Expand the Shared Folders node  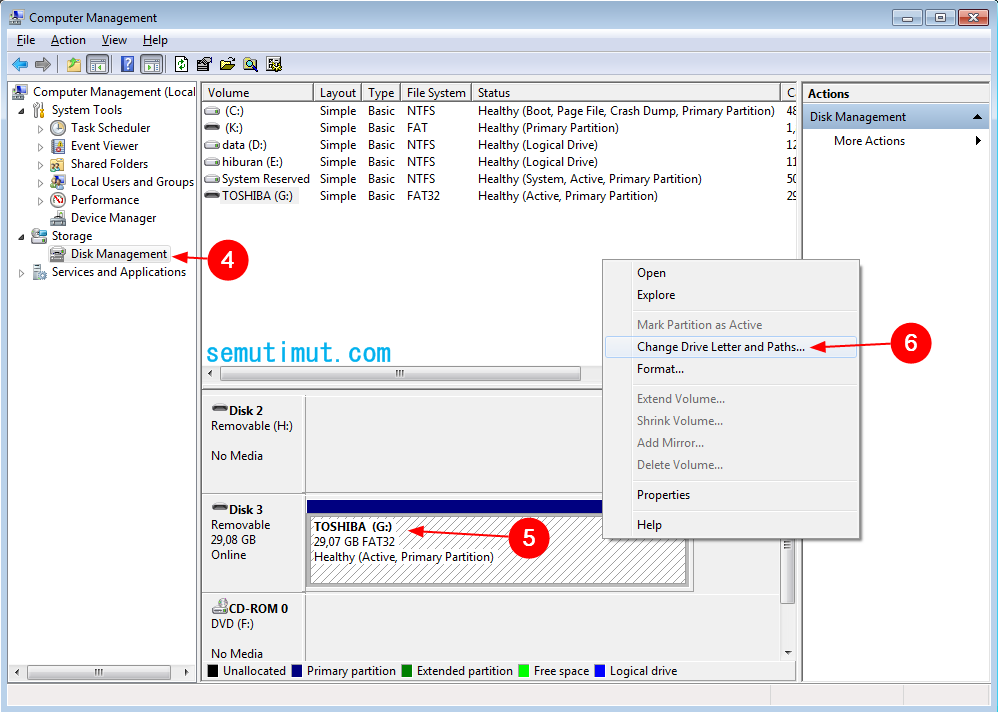[40, 165]
